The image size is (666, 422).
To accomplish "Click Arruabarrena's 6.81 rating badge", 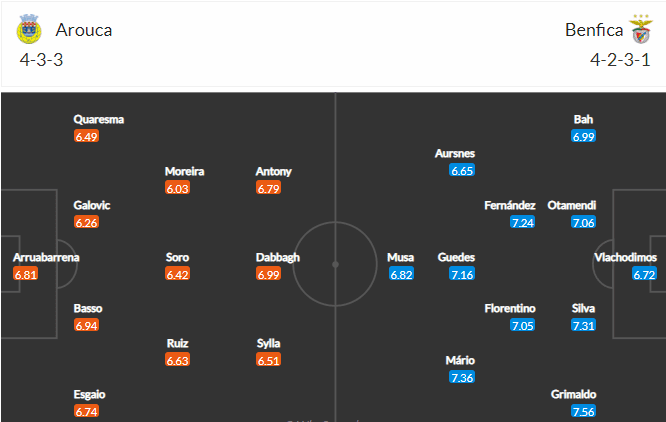I will [x=25, y=274].
